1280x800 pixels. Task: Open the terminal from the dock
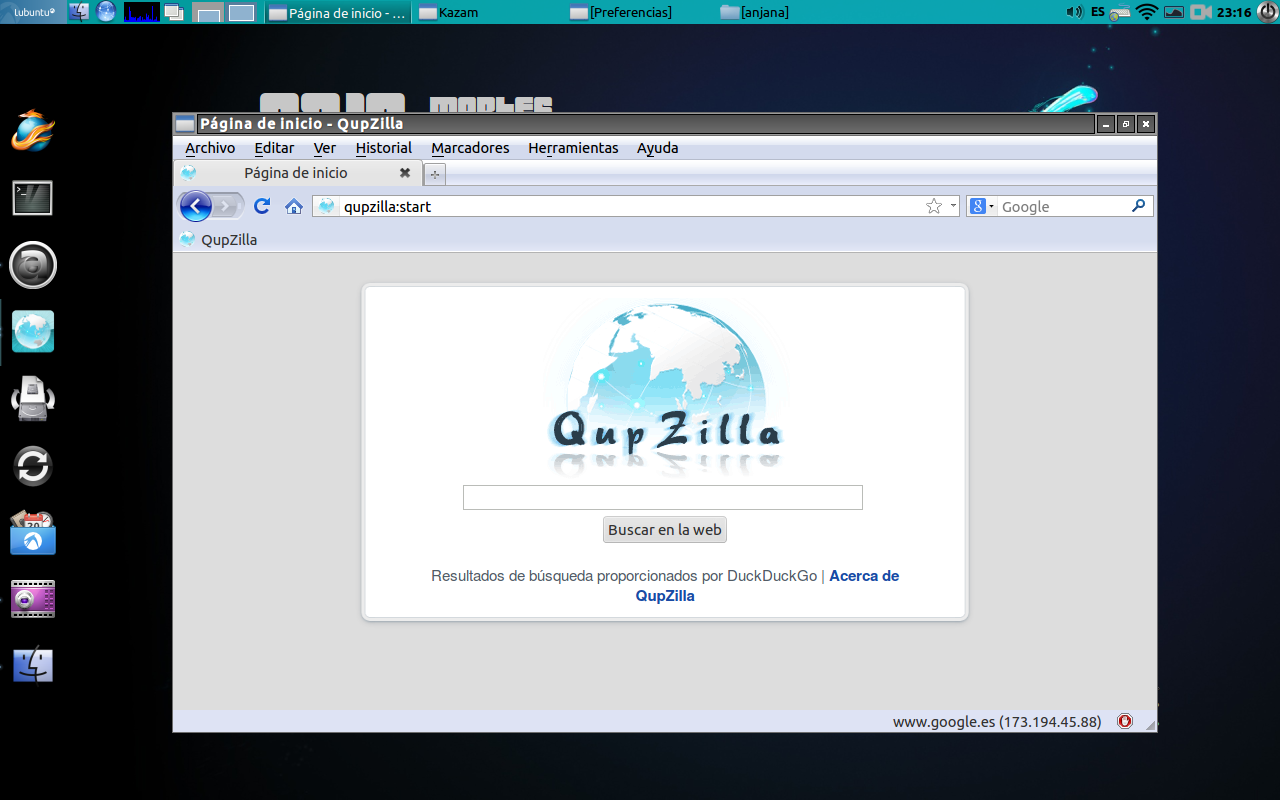33,198
